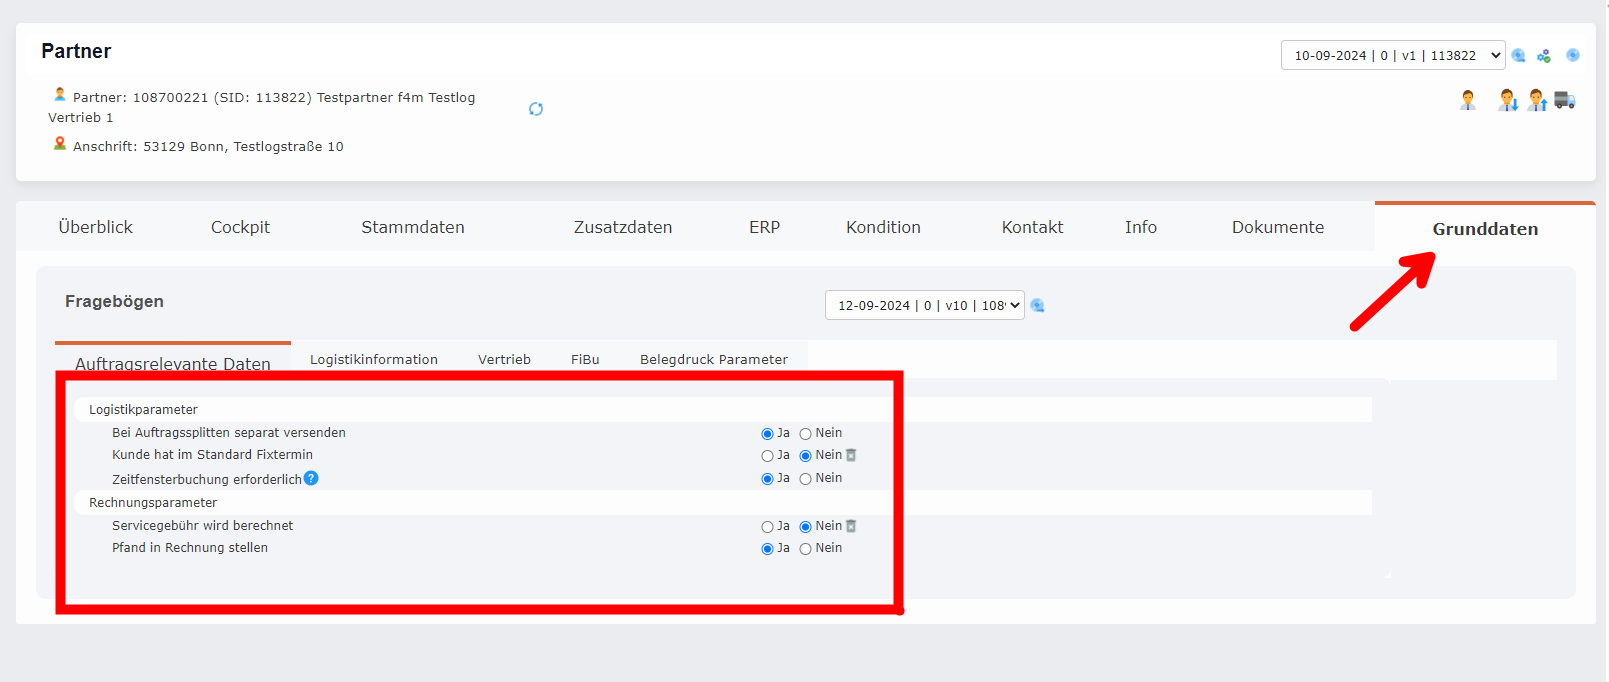Viewport: 1609px width, 682px height.
Task: Select Nein for Kunde hat im Standard Fixtermin
Action: (x=805, y=456)
